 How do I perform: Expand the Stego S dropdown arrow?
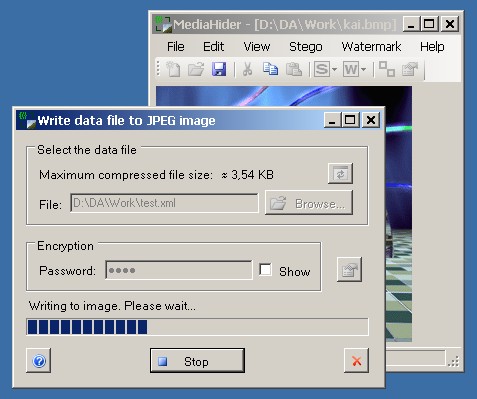(334, 70)
